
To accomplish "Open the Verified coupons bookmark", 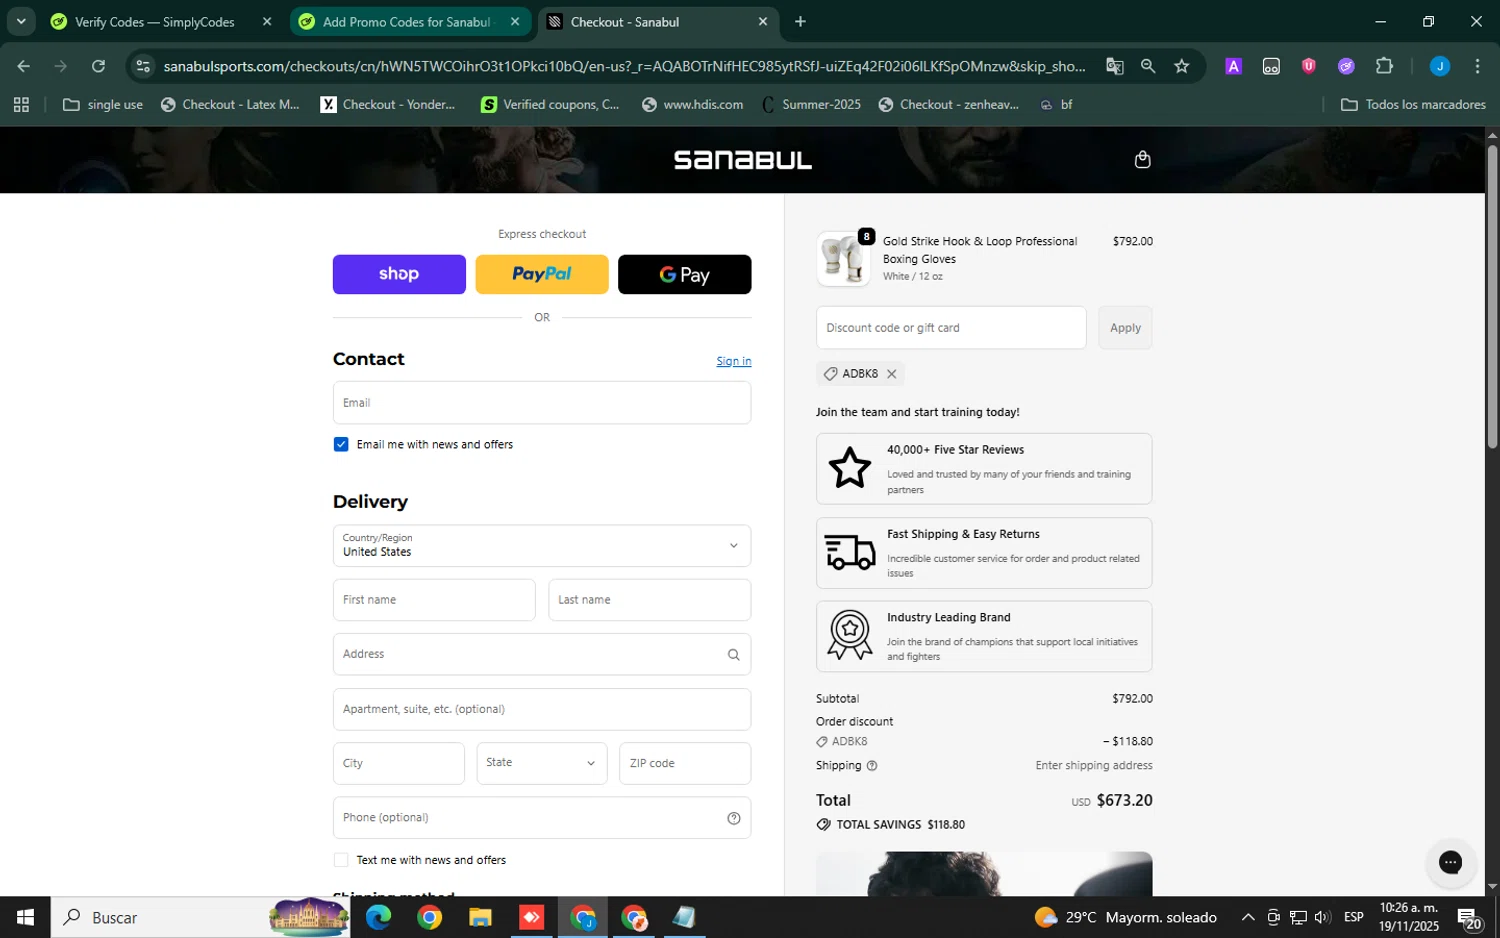I will [x=550, y=104].
